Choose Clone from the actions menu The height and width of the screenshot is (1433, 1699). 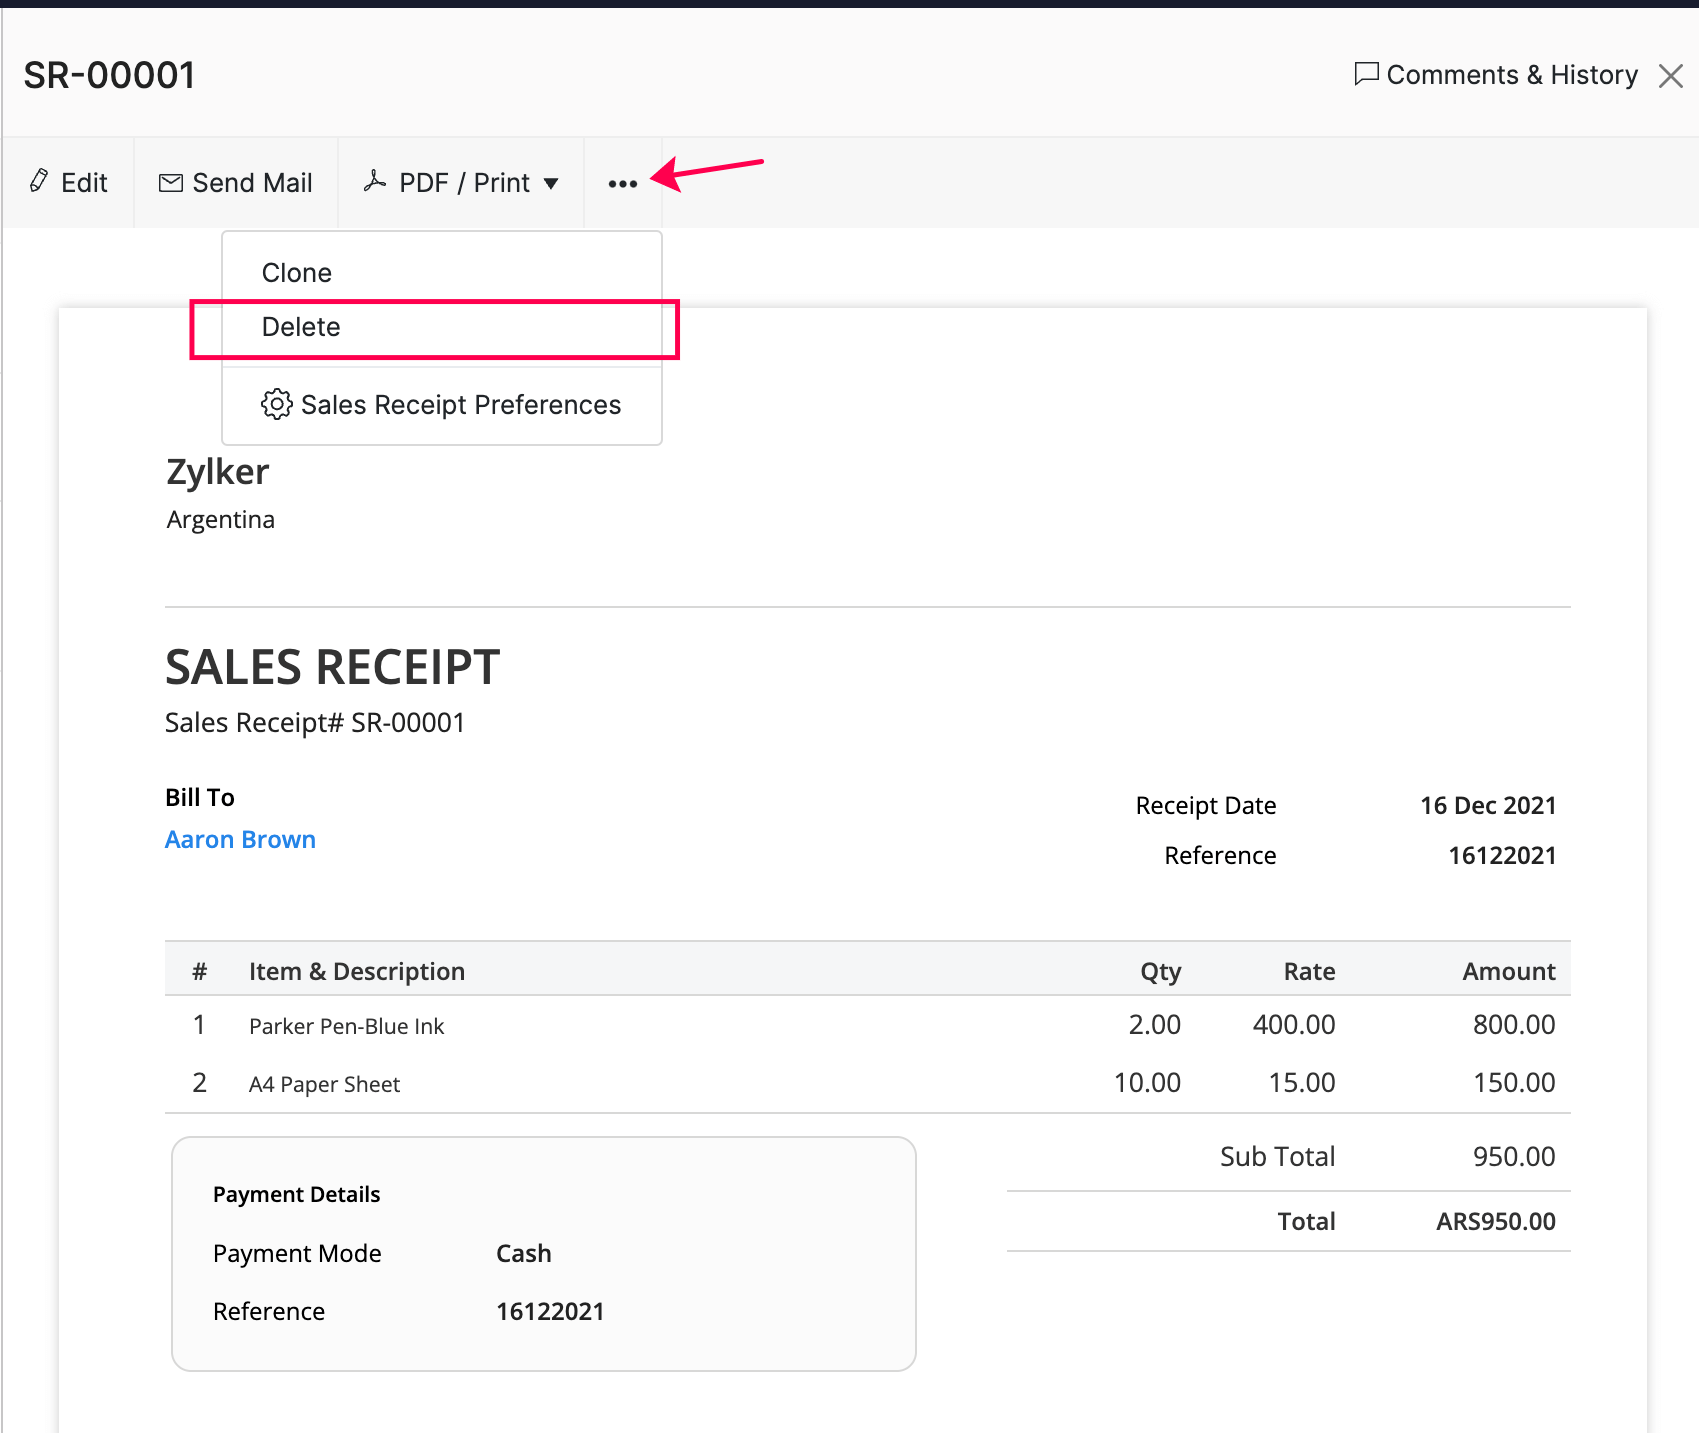coord(296,271)
